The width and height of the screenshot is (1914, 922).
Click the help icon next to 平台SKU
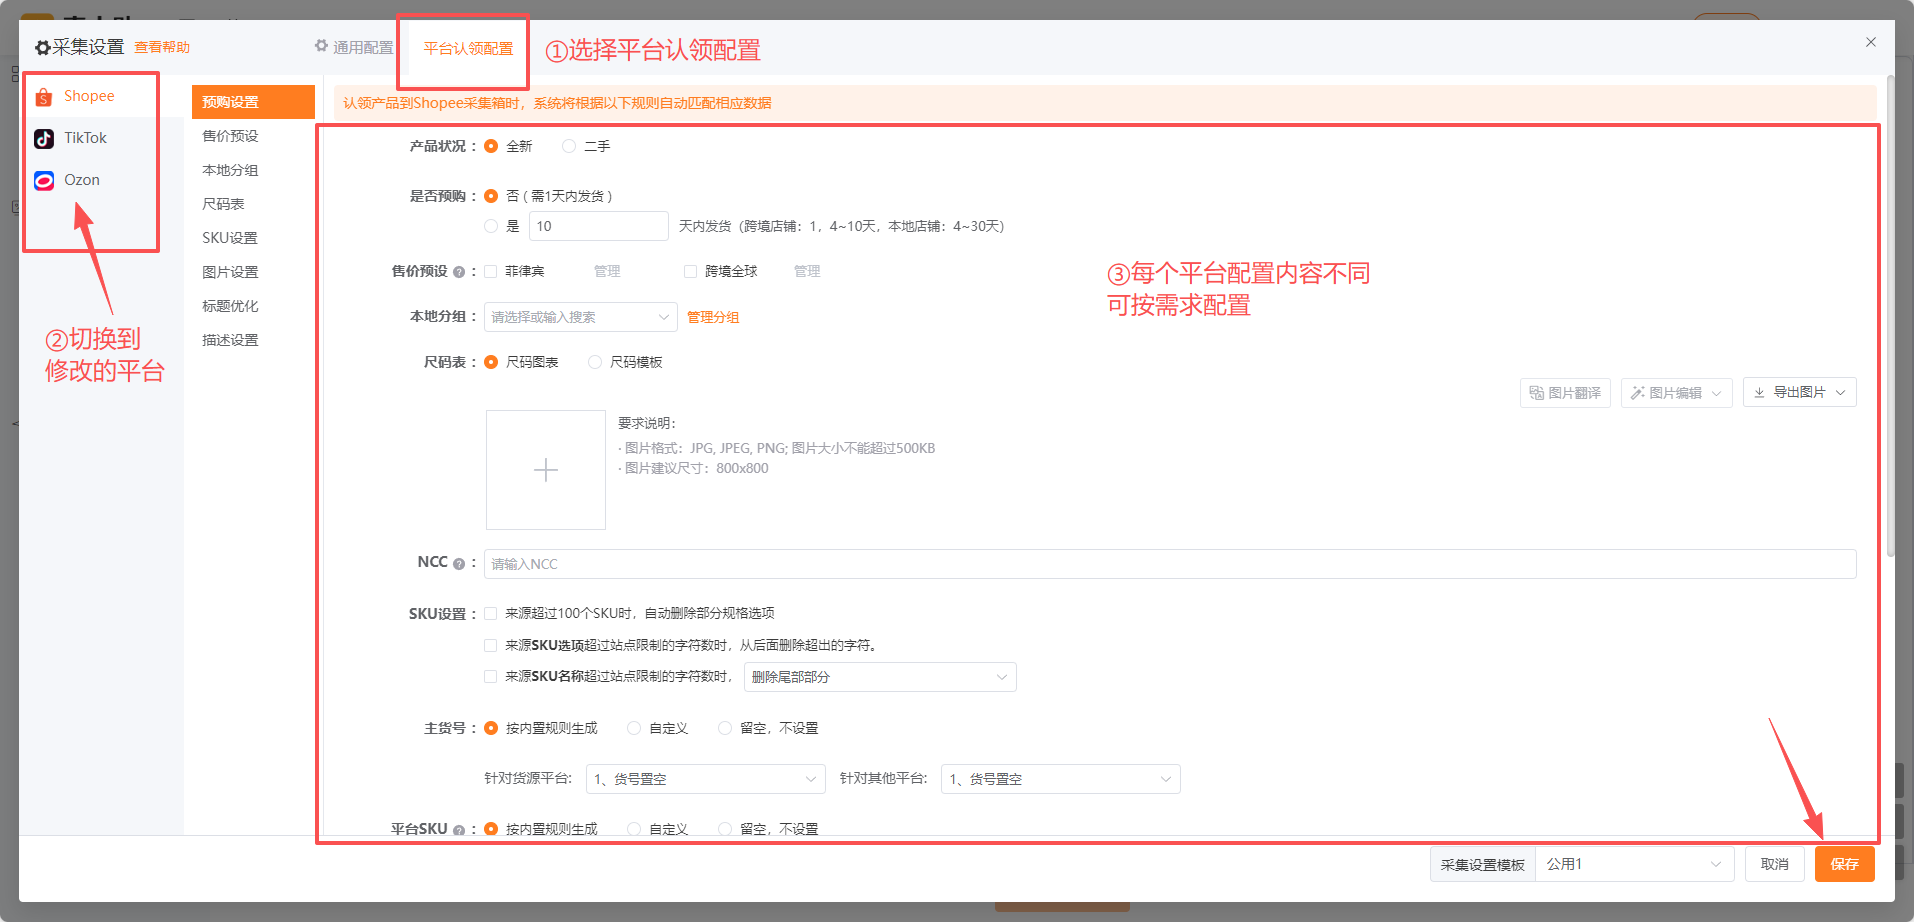(459, 830)
